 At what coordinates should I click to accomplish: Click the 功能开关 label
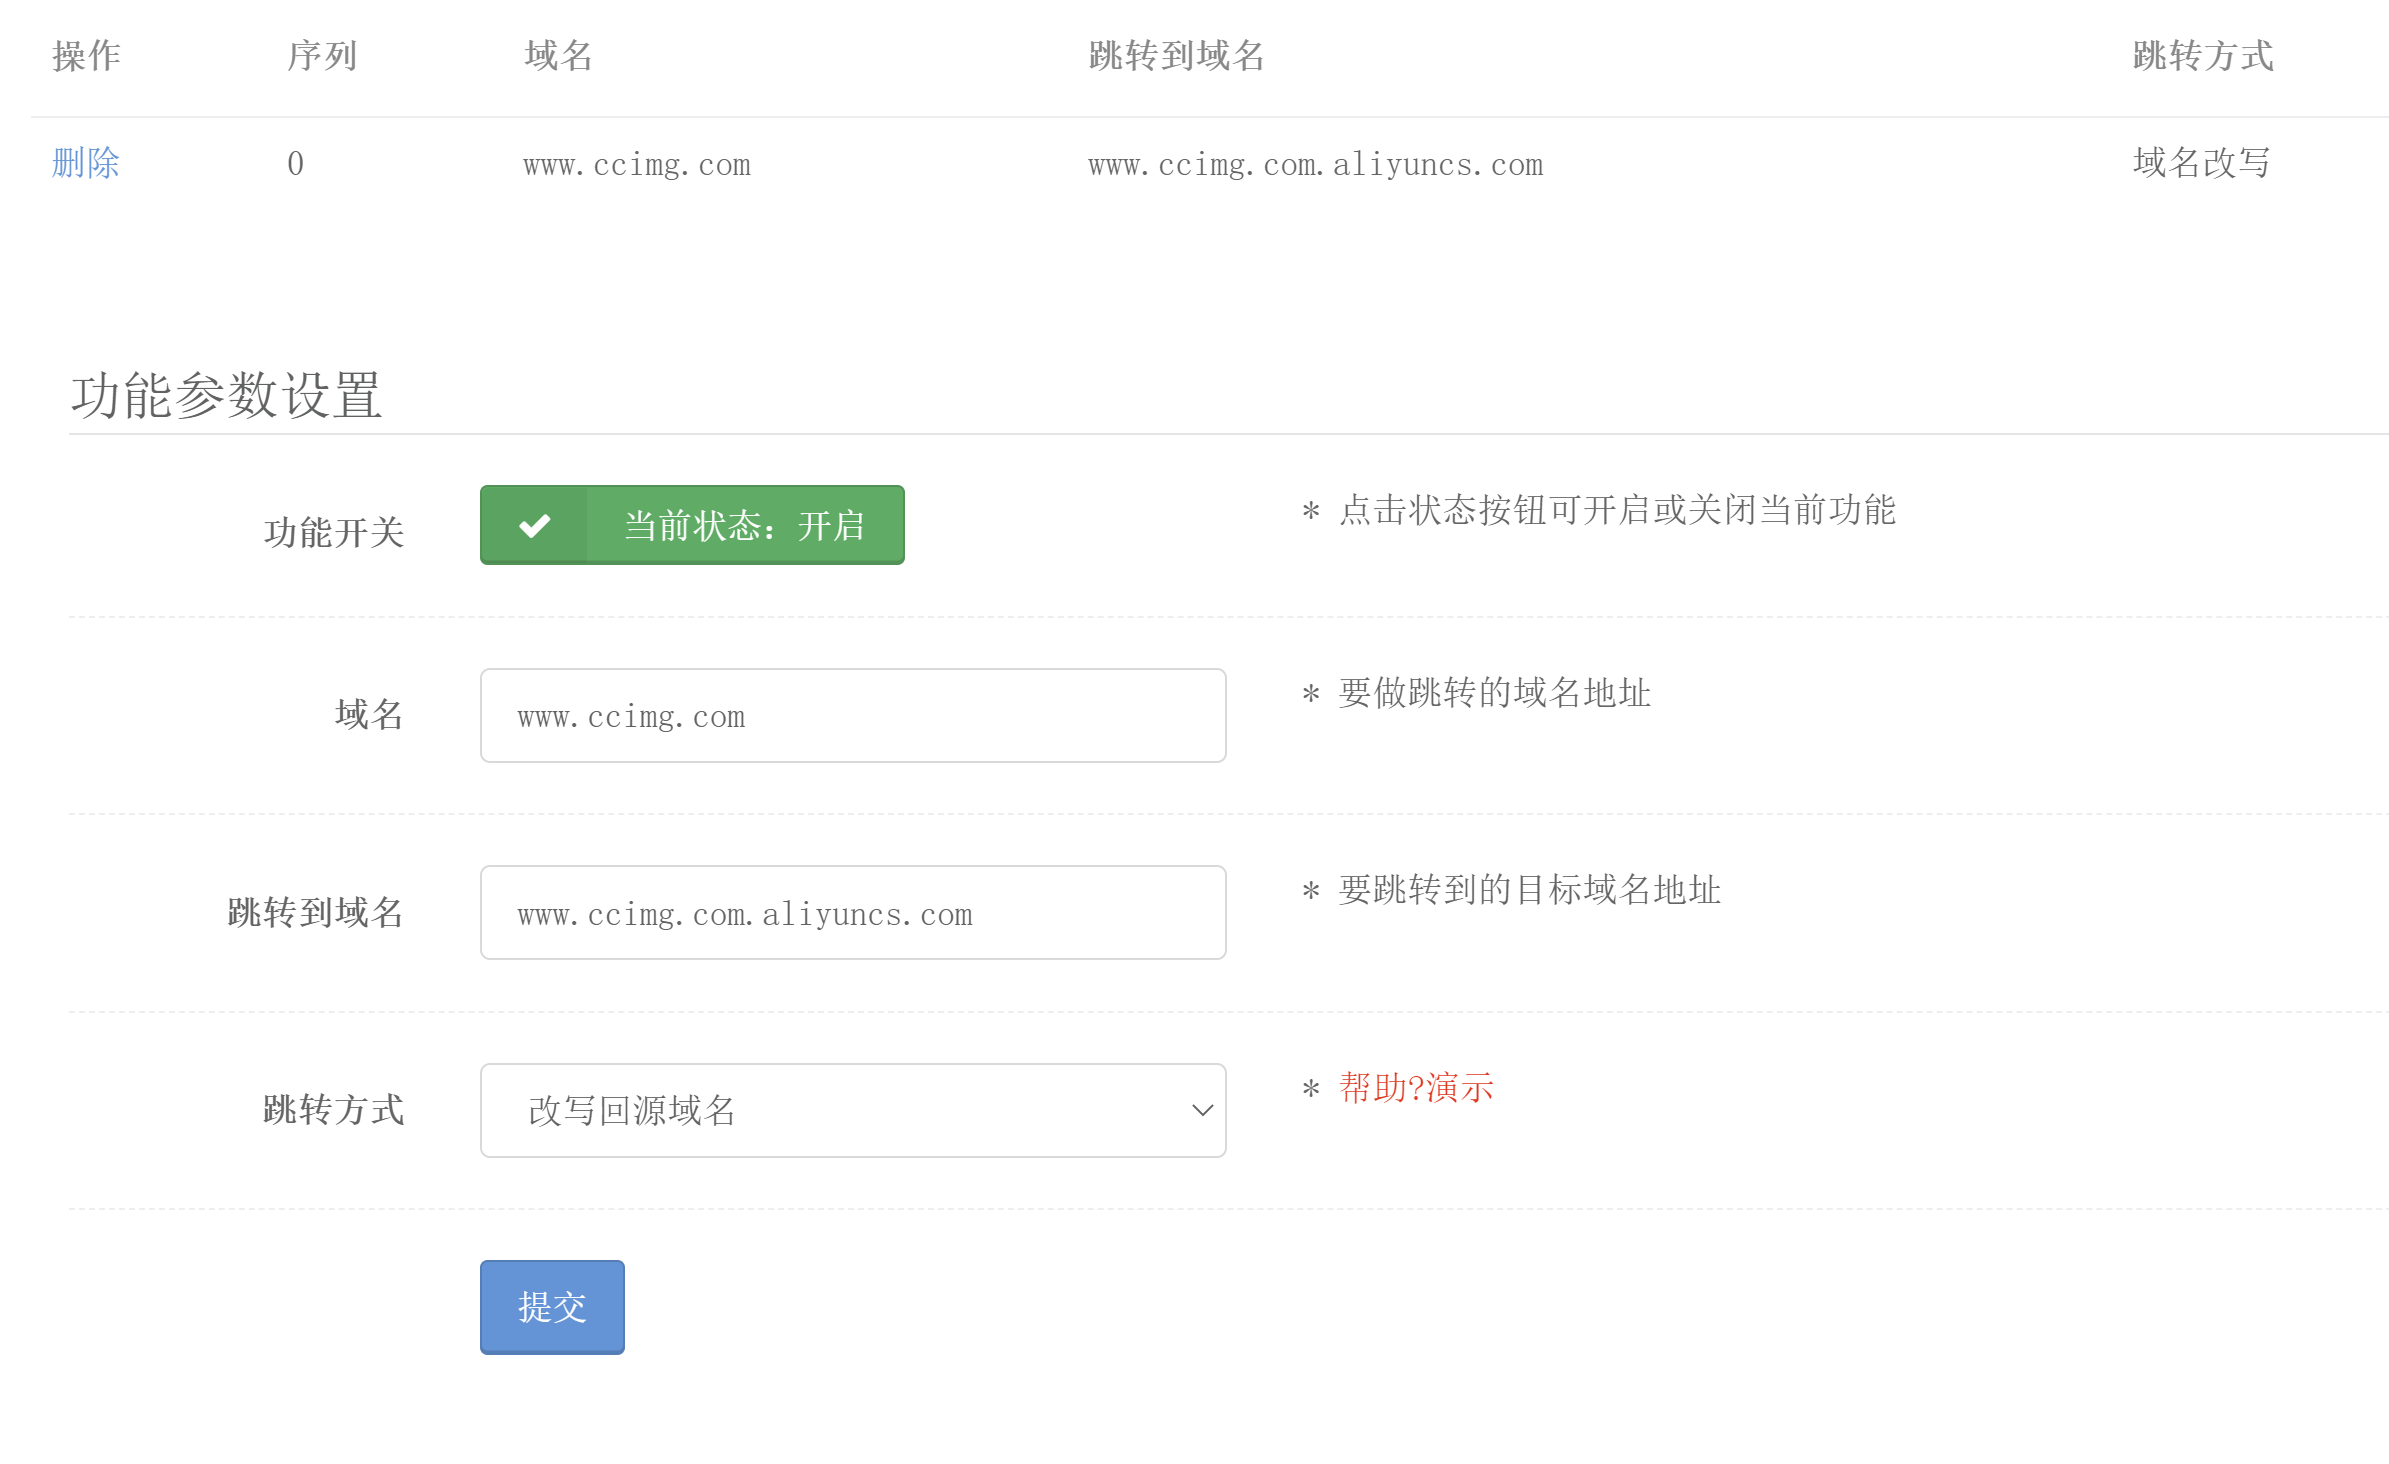click(334, 533)
